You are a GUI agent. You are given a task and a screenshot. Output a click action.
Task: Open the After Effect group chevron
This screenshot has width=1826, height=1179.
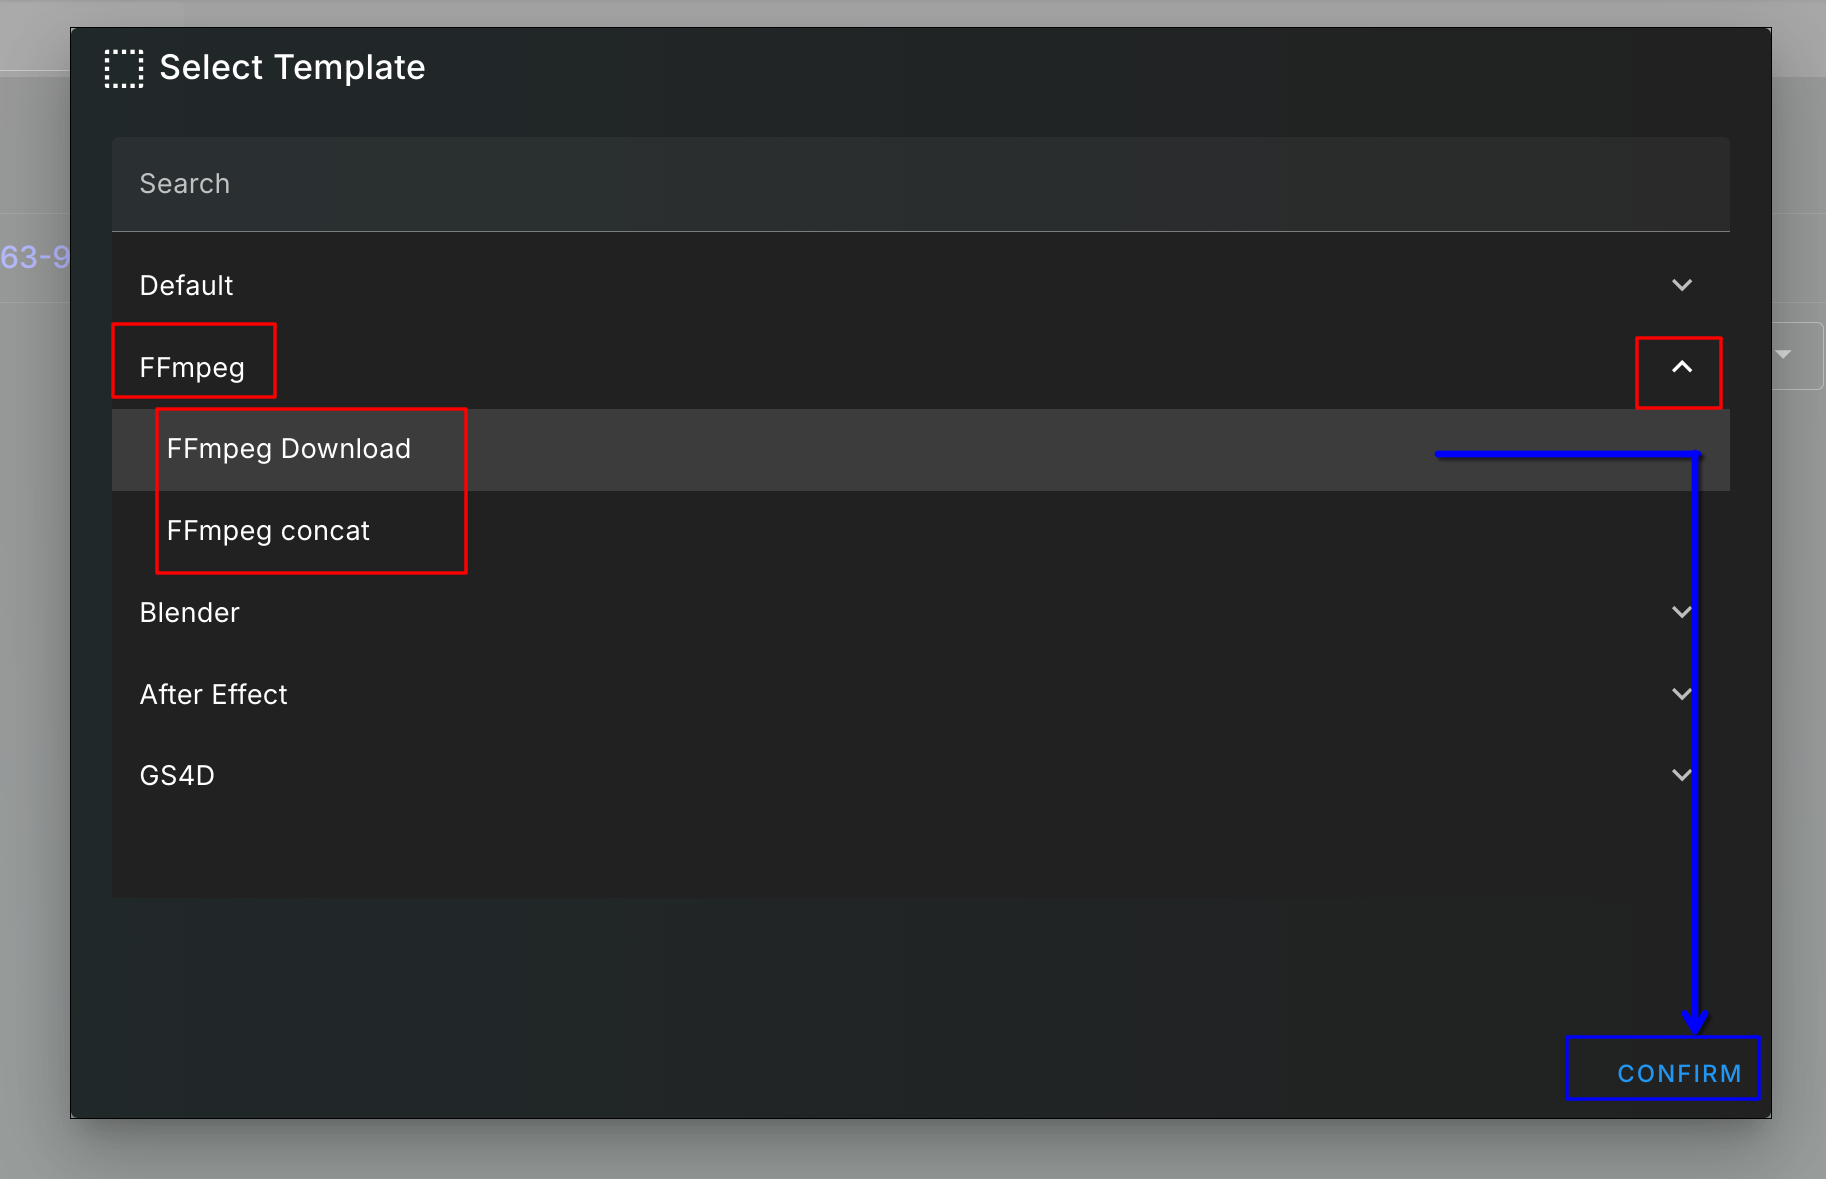click(1682, 694)
